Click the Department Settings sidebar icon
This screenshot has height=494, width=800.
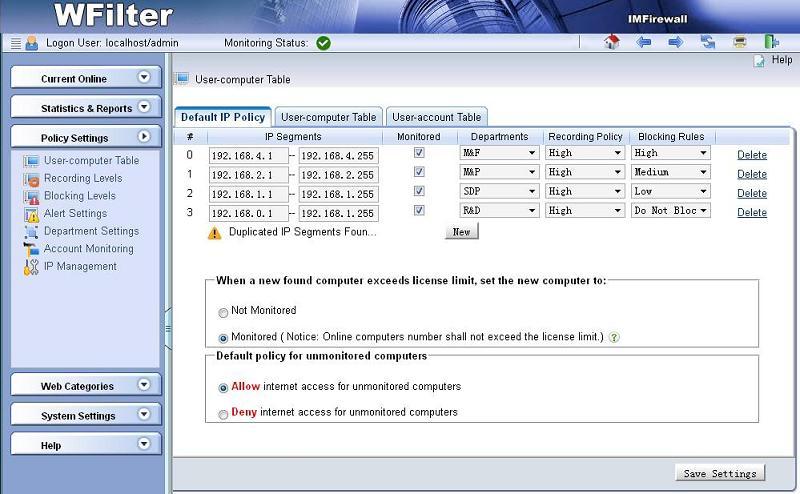pyautogui.click(x=31, y=232)
